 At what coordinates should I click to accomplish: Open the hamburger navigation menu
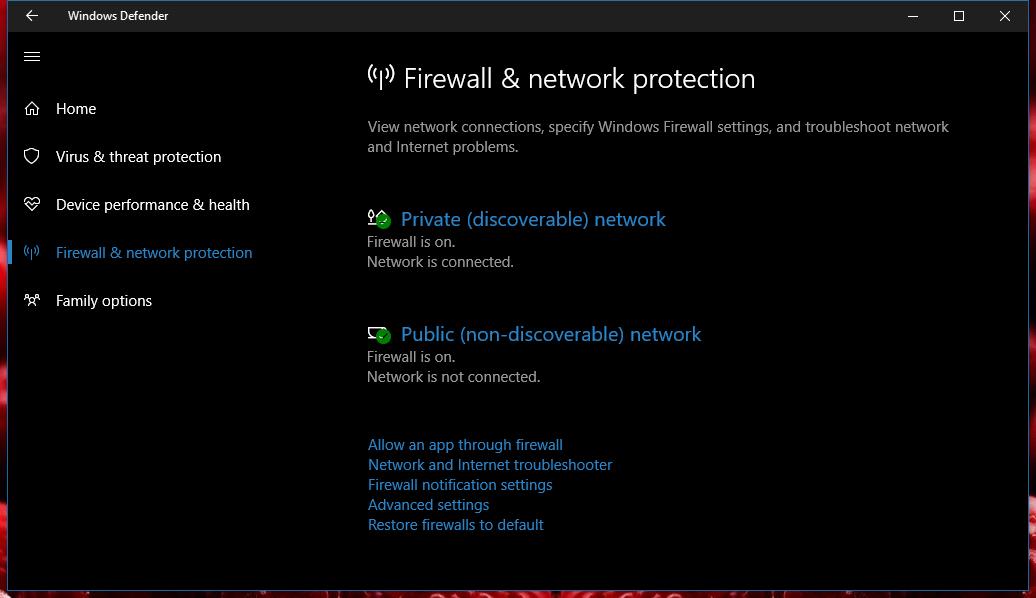click(x=32, y=56)
